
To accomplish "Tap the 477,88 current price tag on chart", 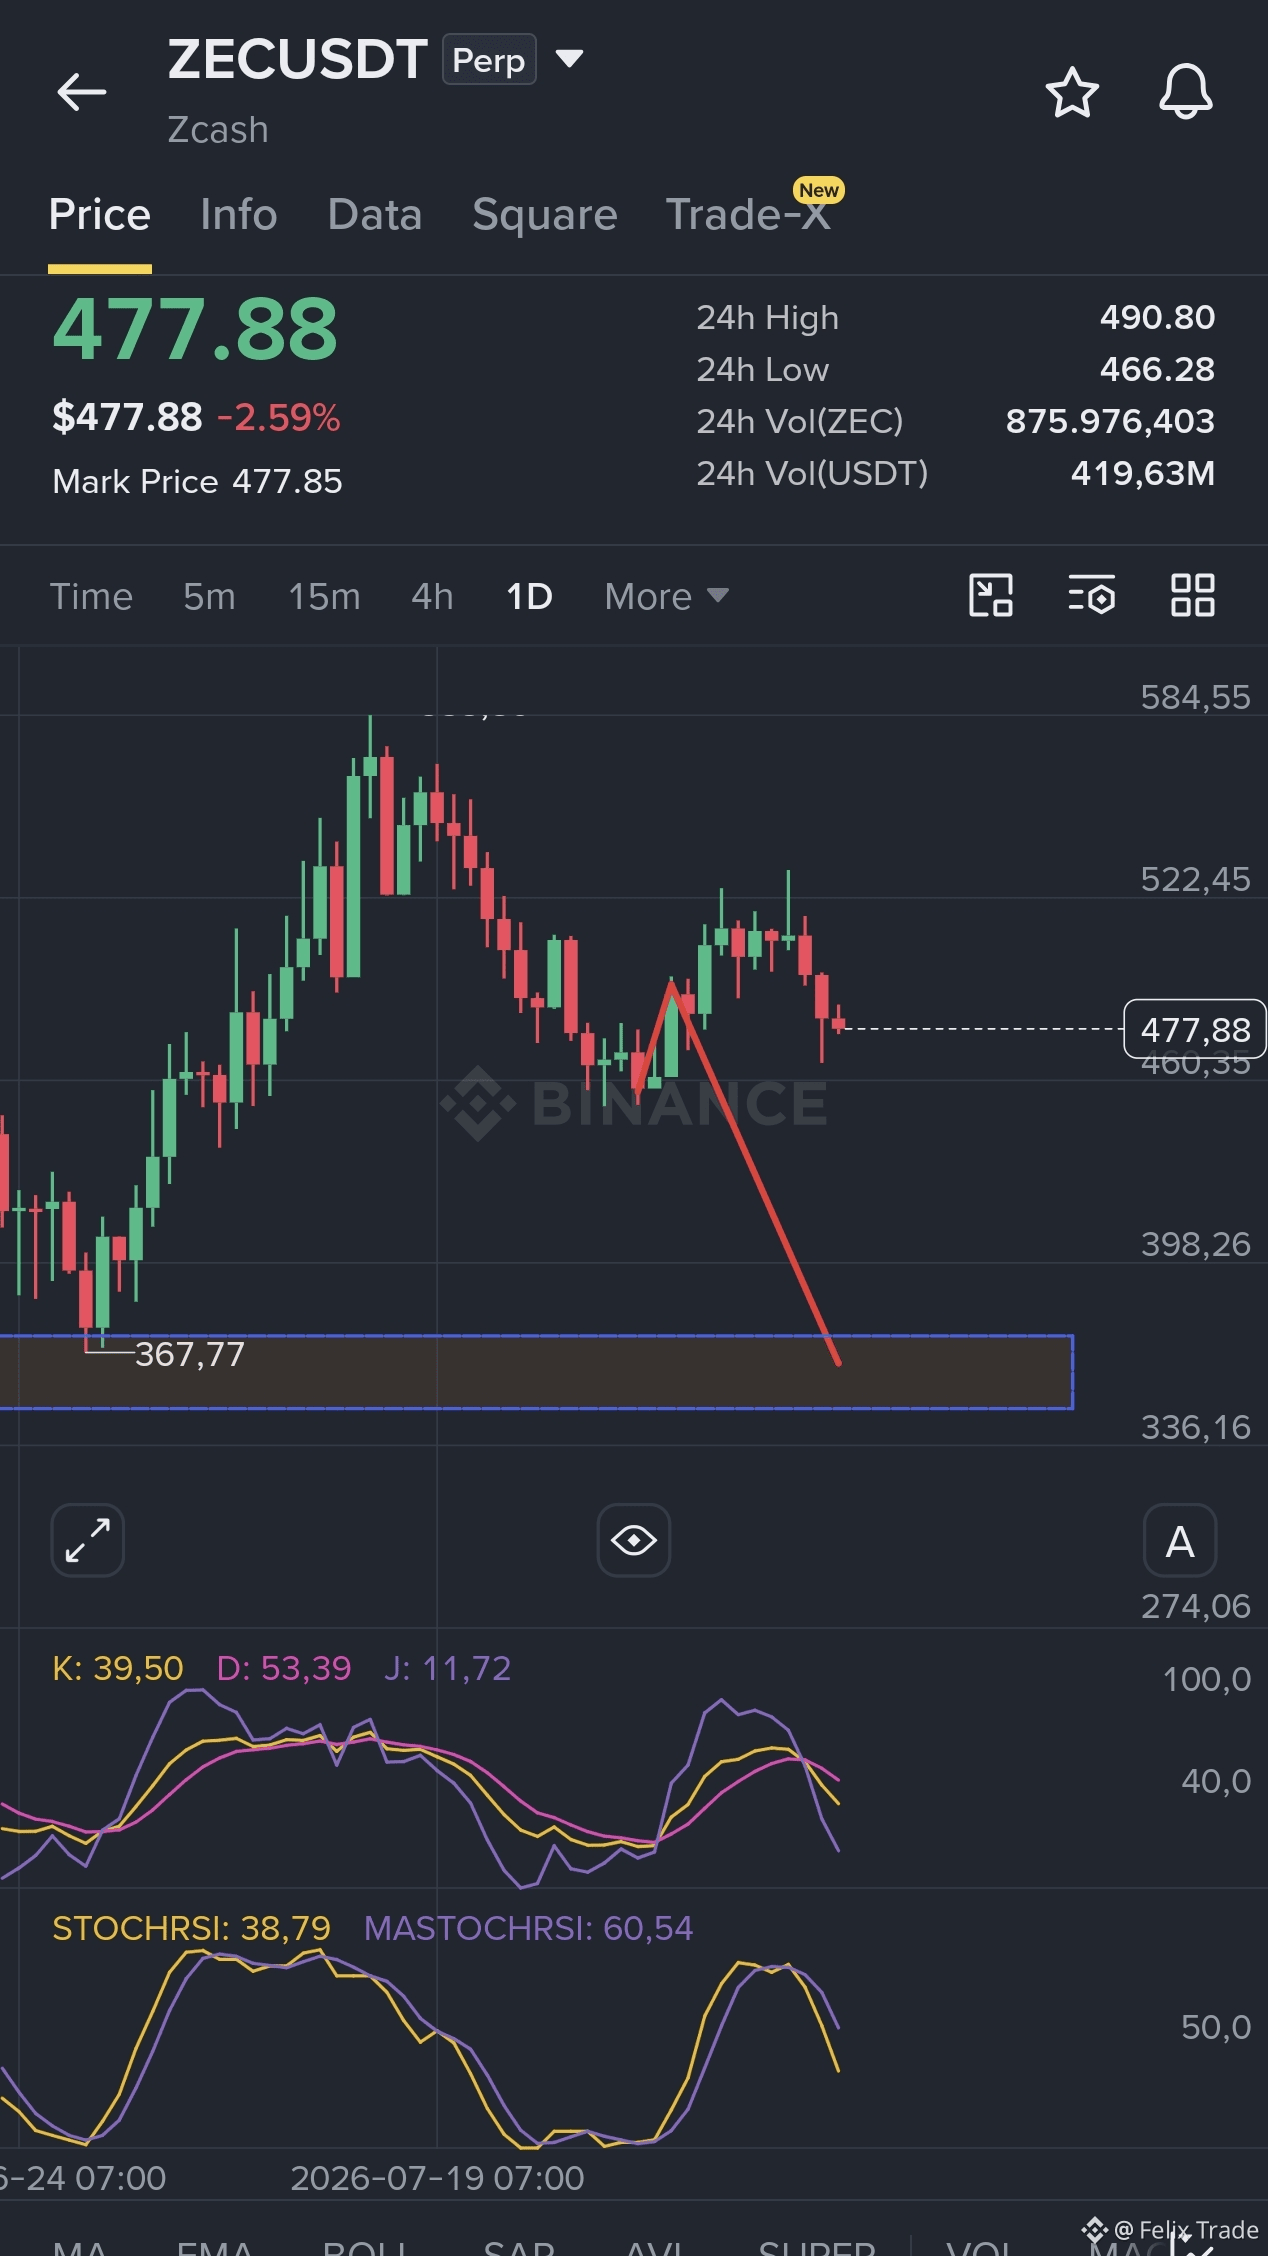I will pyautogui.click(x=1195, y=1029).
